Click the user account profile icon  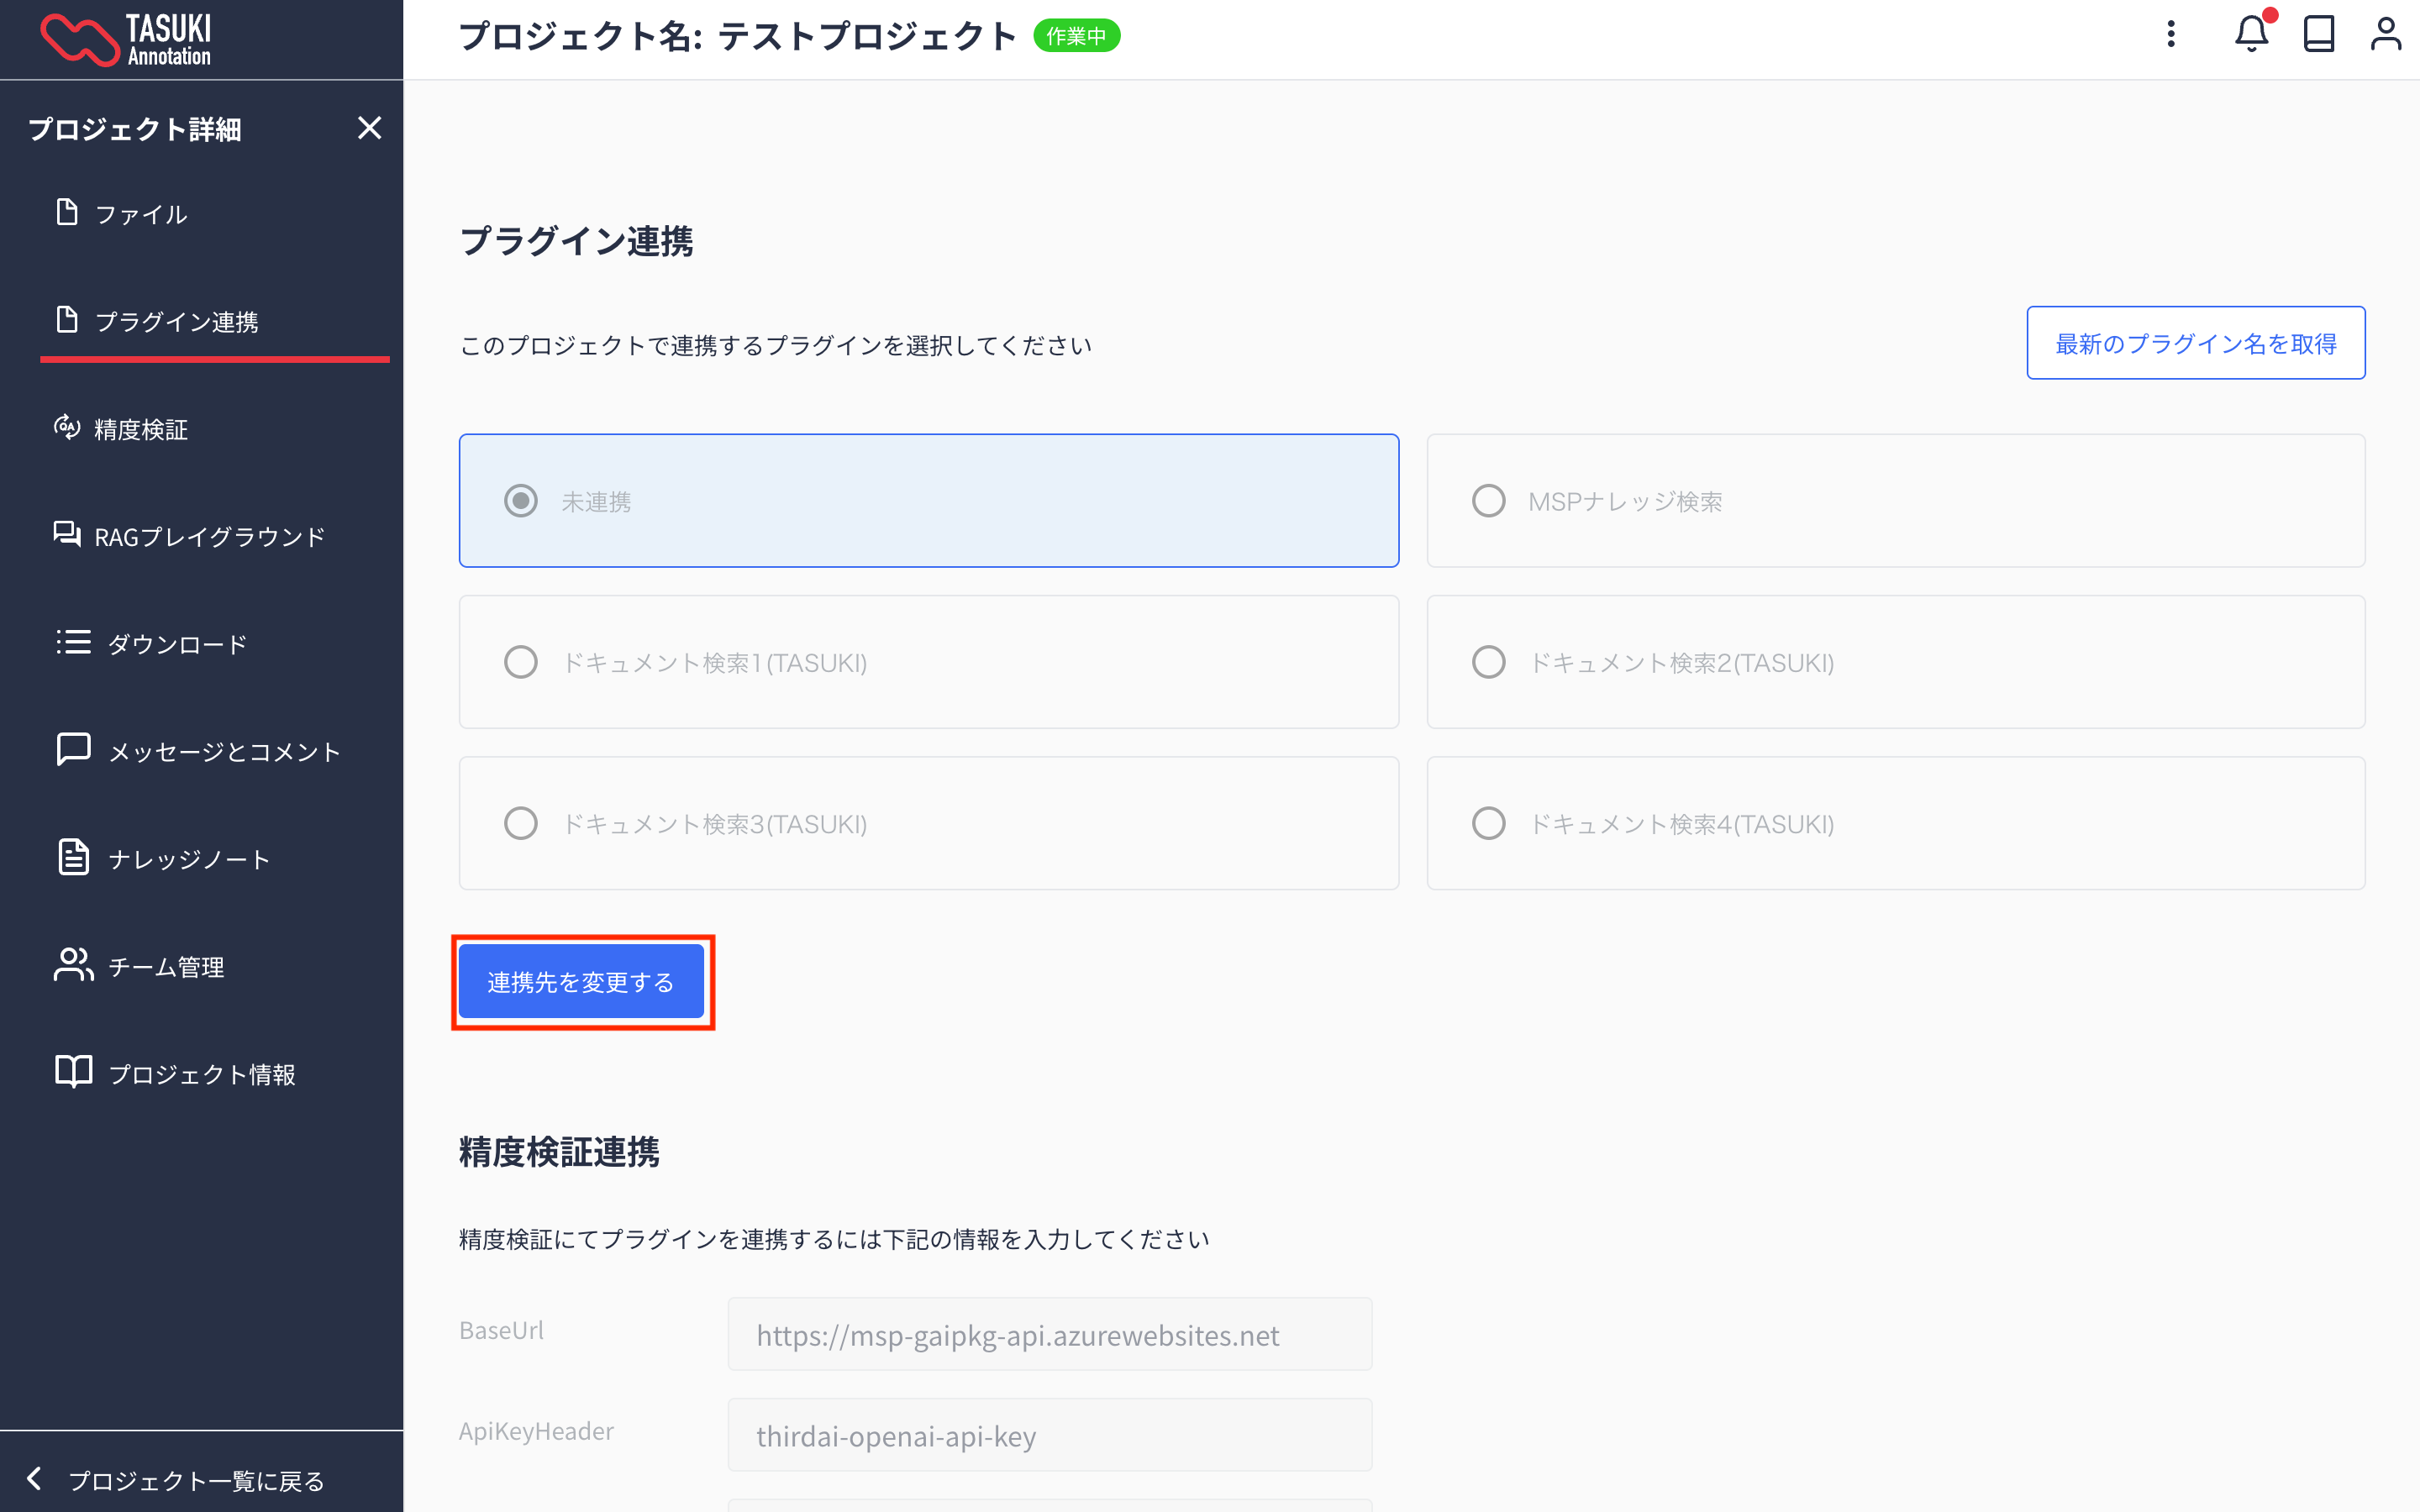(2386, 35)
